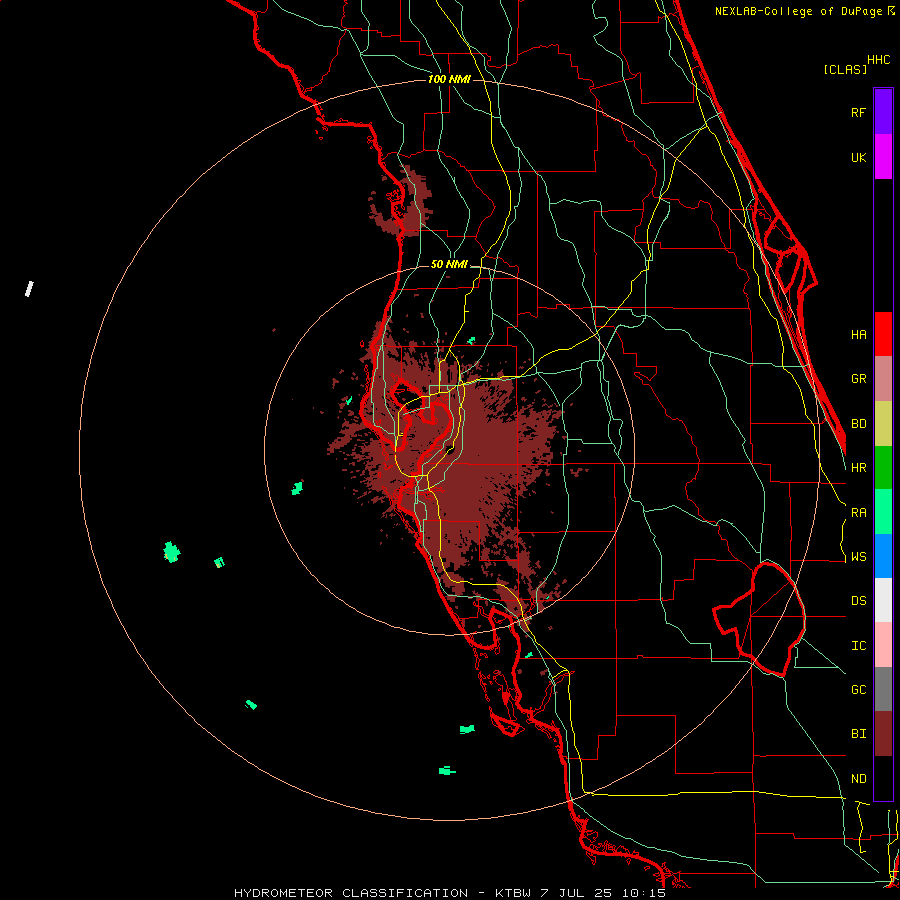
Task: Click the RF purple legend swatch
Action: pyautogui.click(x=883, y=111)
